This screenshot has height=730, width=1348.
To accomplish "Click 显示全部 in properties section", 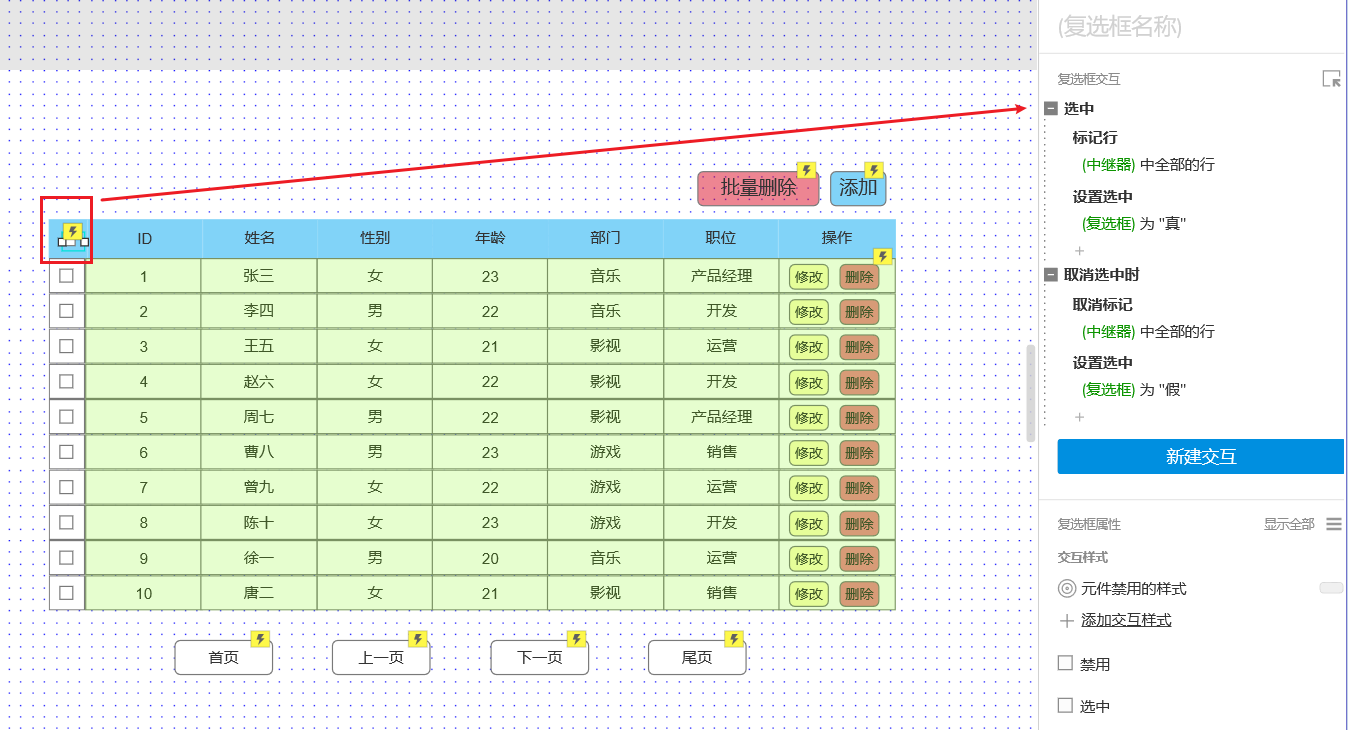I will [1289, 524].
